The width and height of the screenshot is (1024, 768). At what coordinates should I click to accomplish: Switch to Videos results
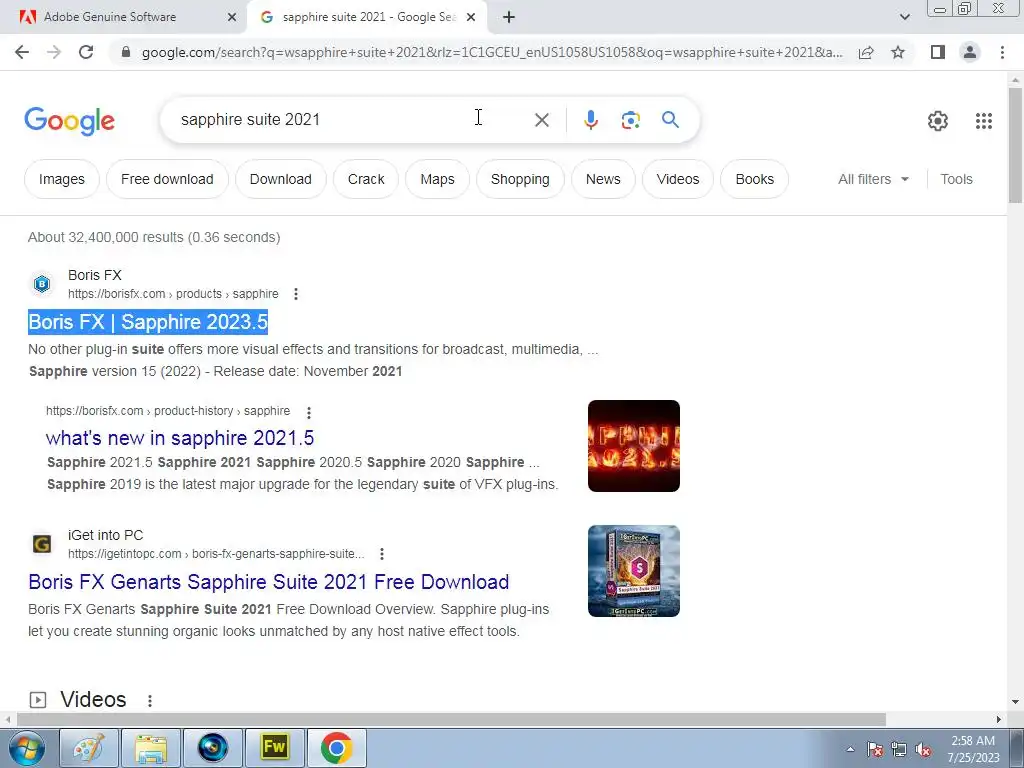678,179
